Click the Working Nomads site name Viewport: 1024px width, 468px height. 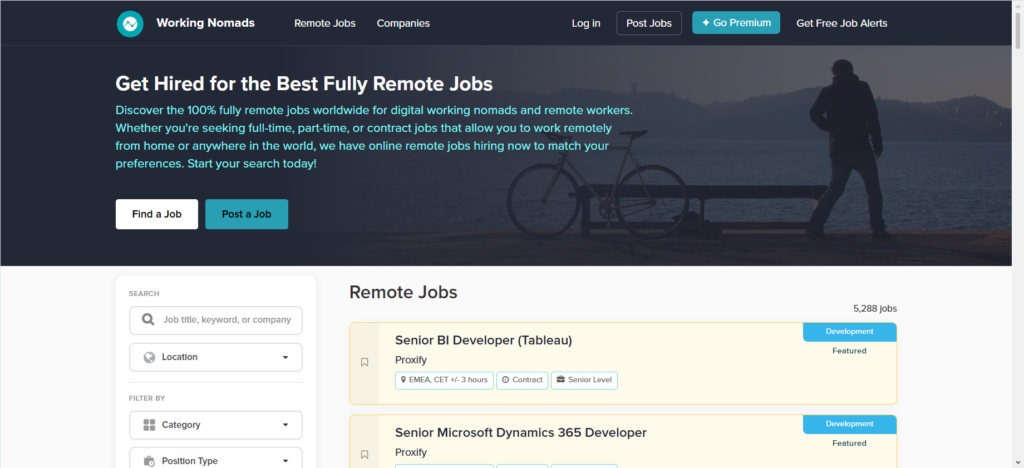click(x=206, y=23)
